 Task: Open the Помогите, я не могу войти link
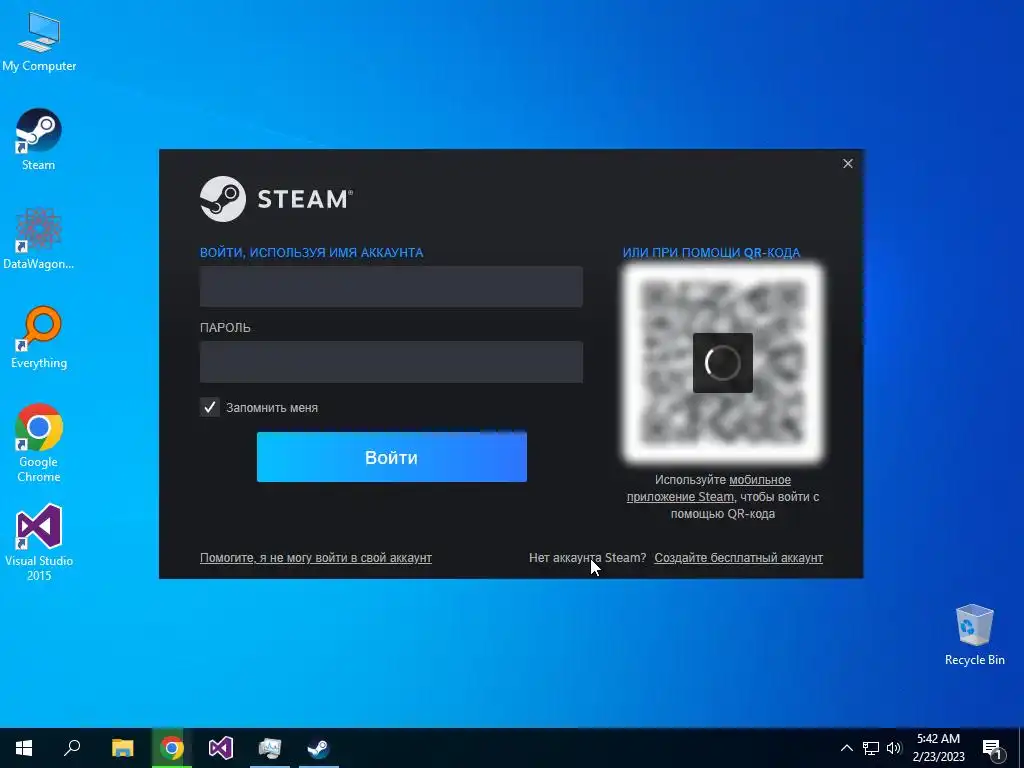(x=316, y=558)
